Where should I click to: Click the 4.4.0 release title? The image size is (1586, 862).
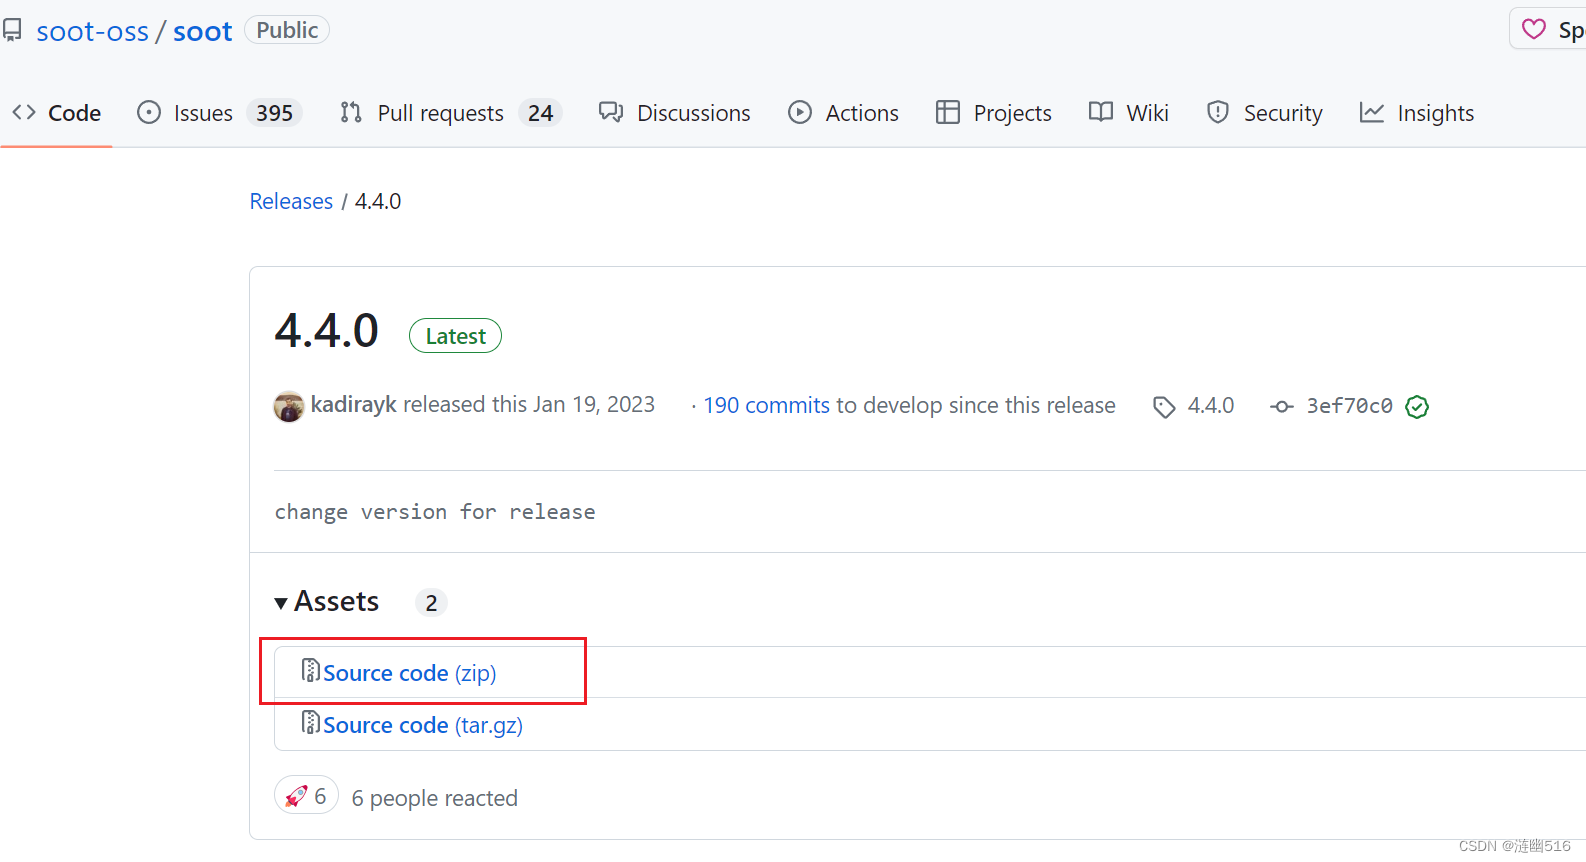click(x=327, y=331)
